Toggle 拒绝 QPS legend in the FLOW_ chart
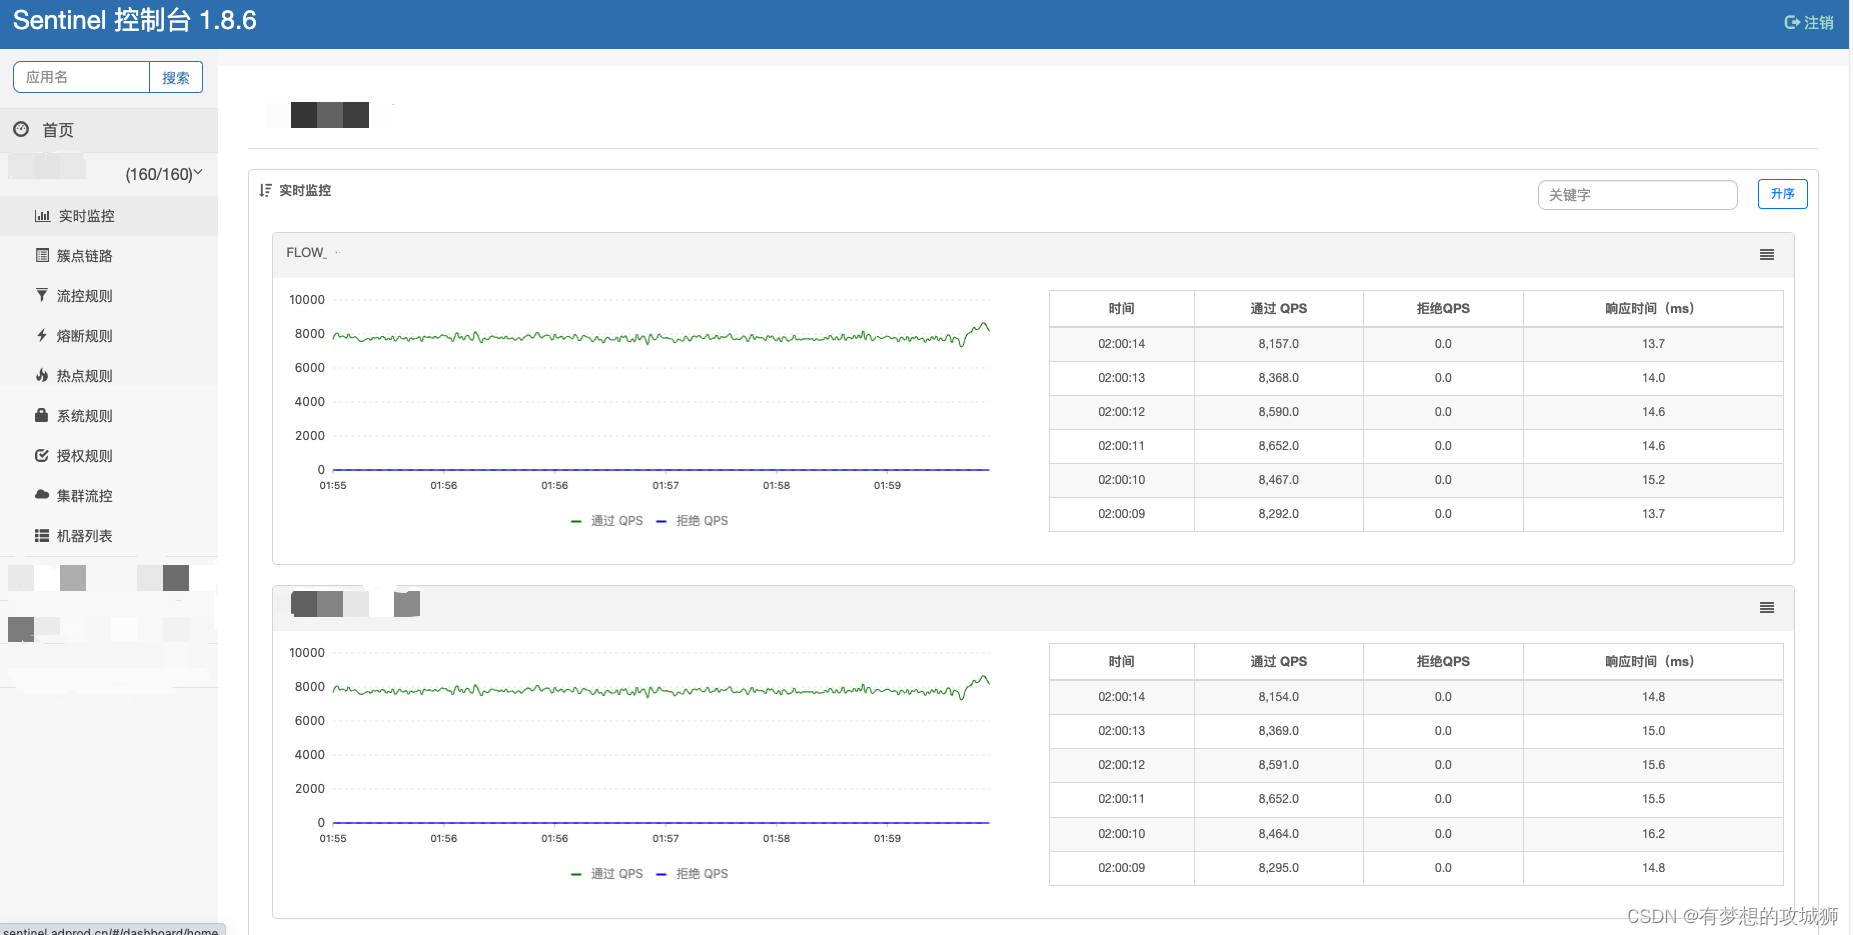The width and height of the screenshot is (1853, 935). click(x=692, y=521)
